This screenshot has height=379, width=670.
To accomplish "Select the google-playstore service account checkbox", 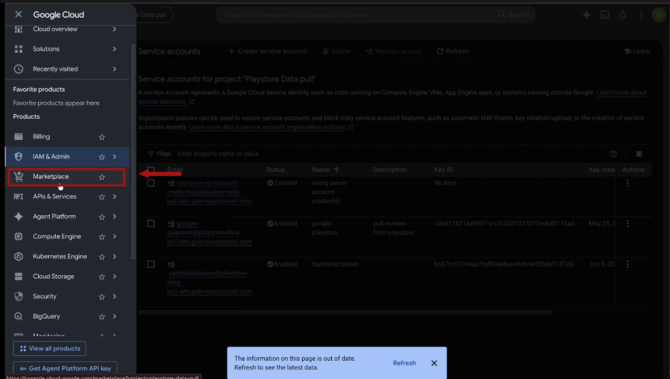I will pyautogui.click(x=151, y=223).
